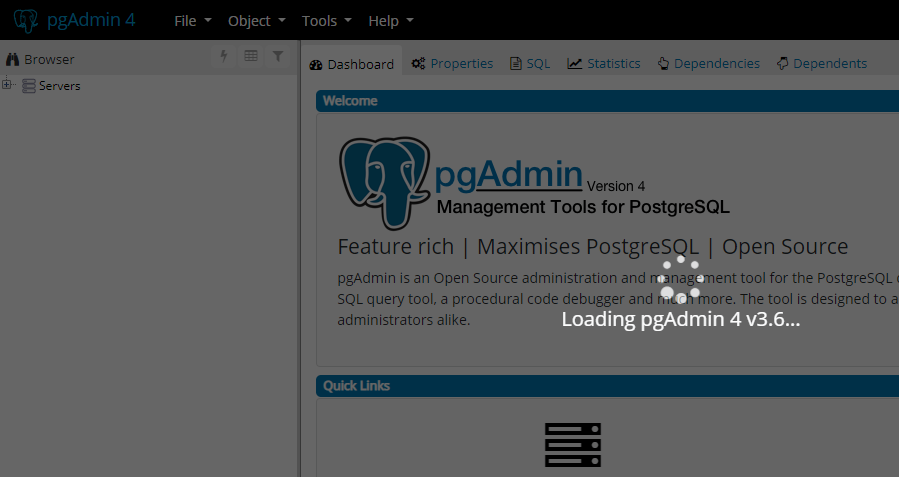899x477 pixels.
Task: Open the File dropdown menu
Action: (x=192, y=21)
